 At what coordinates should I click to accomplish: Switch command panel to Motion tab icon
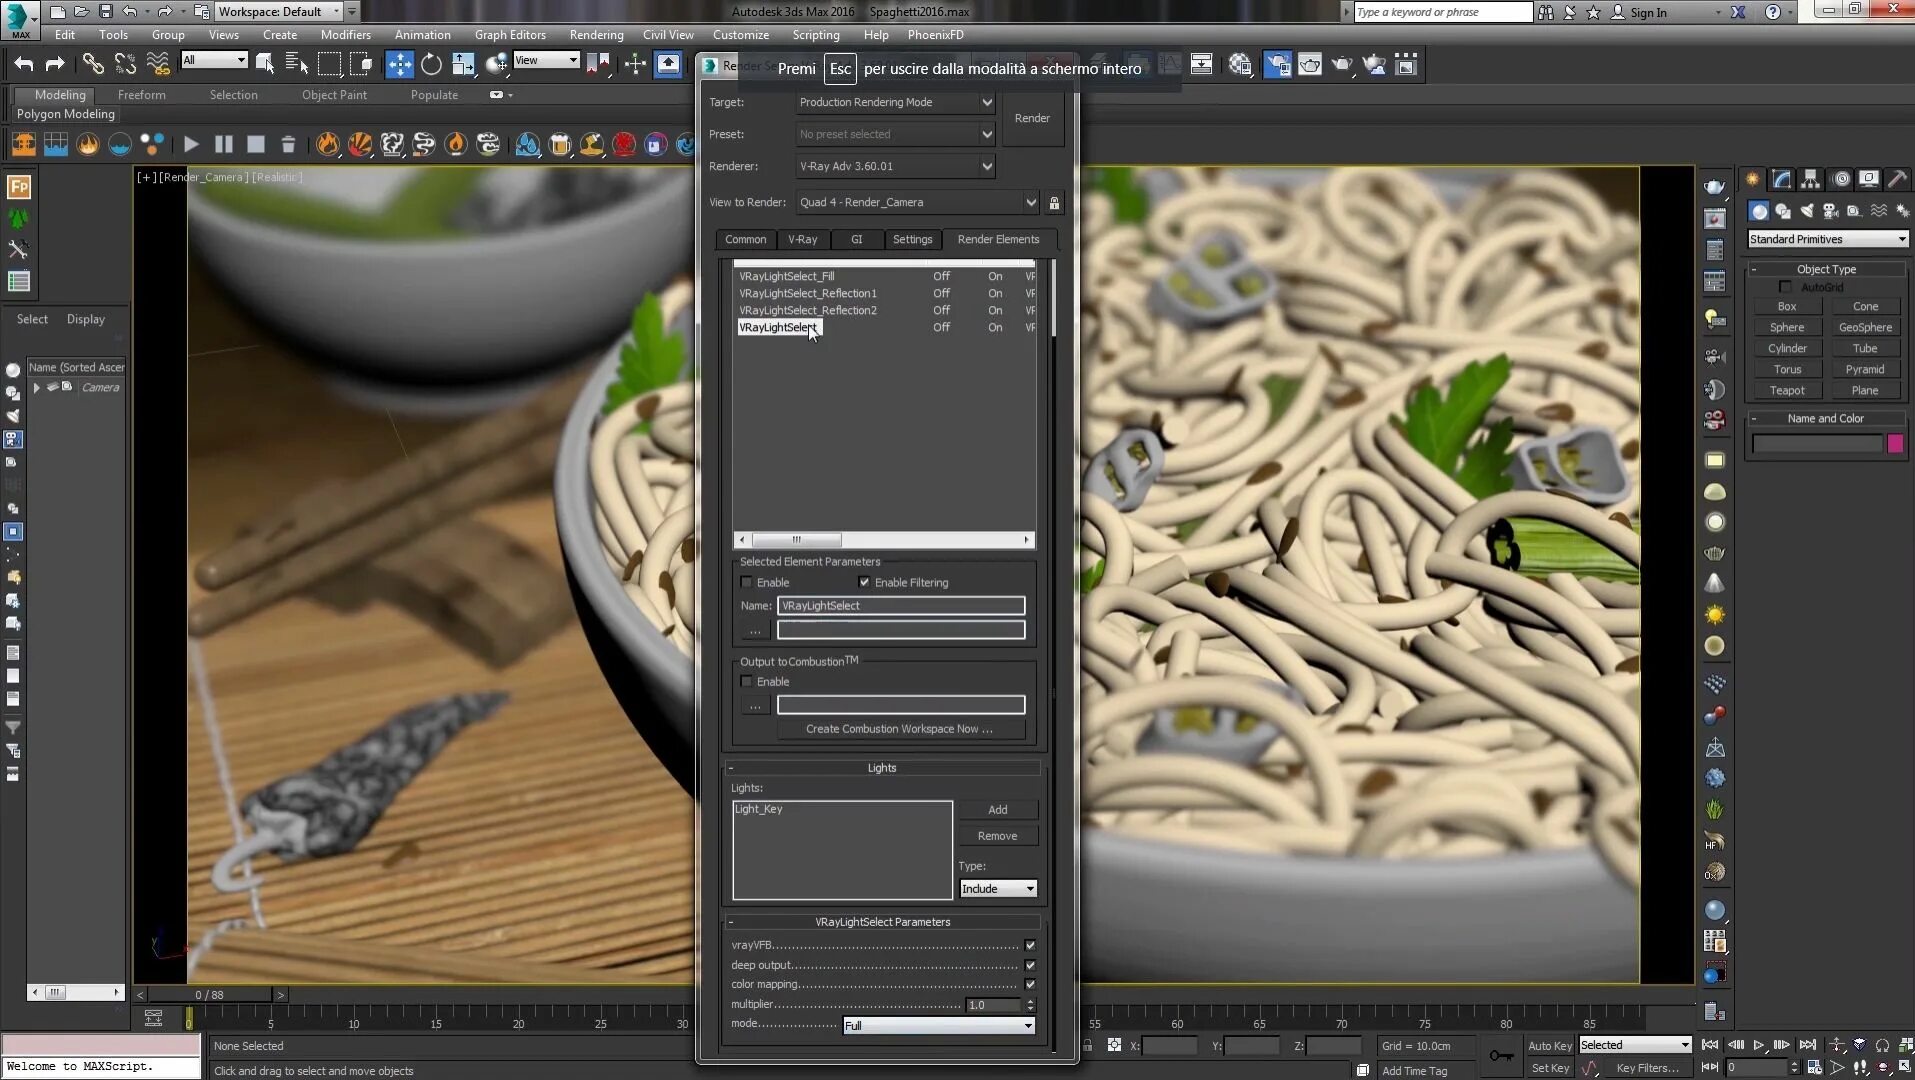(1841, 179)
